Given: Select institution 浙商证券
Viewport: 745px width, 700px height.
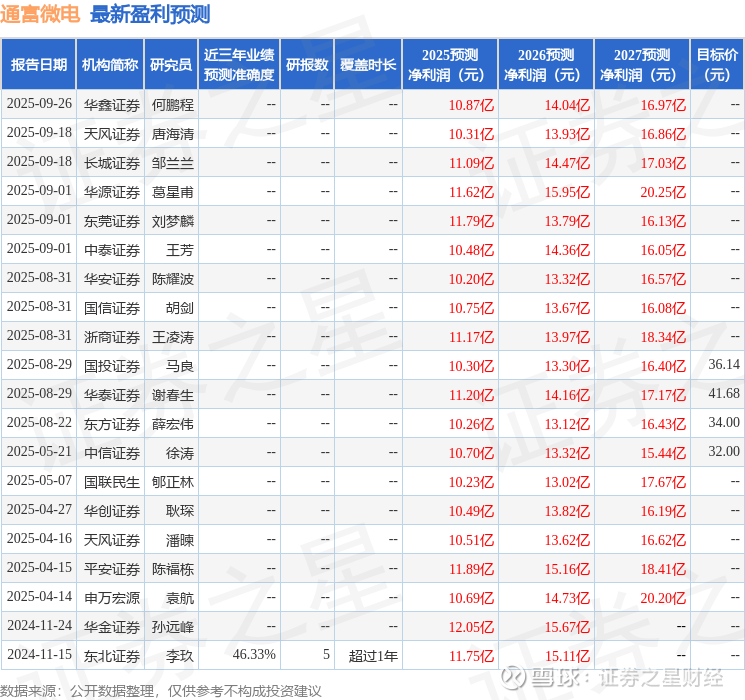Looking at the screenshot, I should pyautogui.click(x=112, y=337).
